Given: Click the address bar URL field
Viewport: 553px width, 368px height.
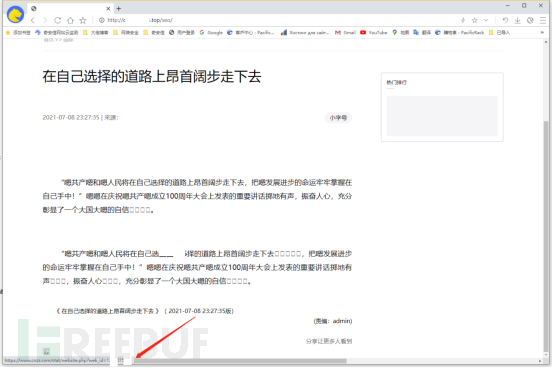Looking at the screenshot, I should tap(275, 20).
